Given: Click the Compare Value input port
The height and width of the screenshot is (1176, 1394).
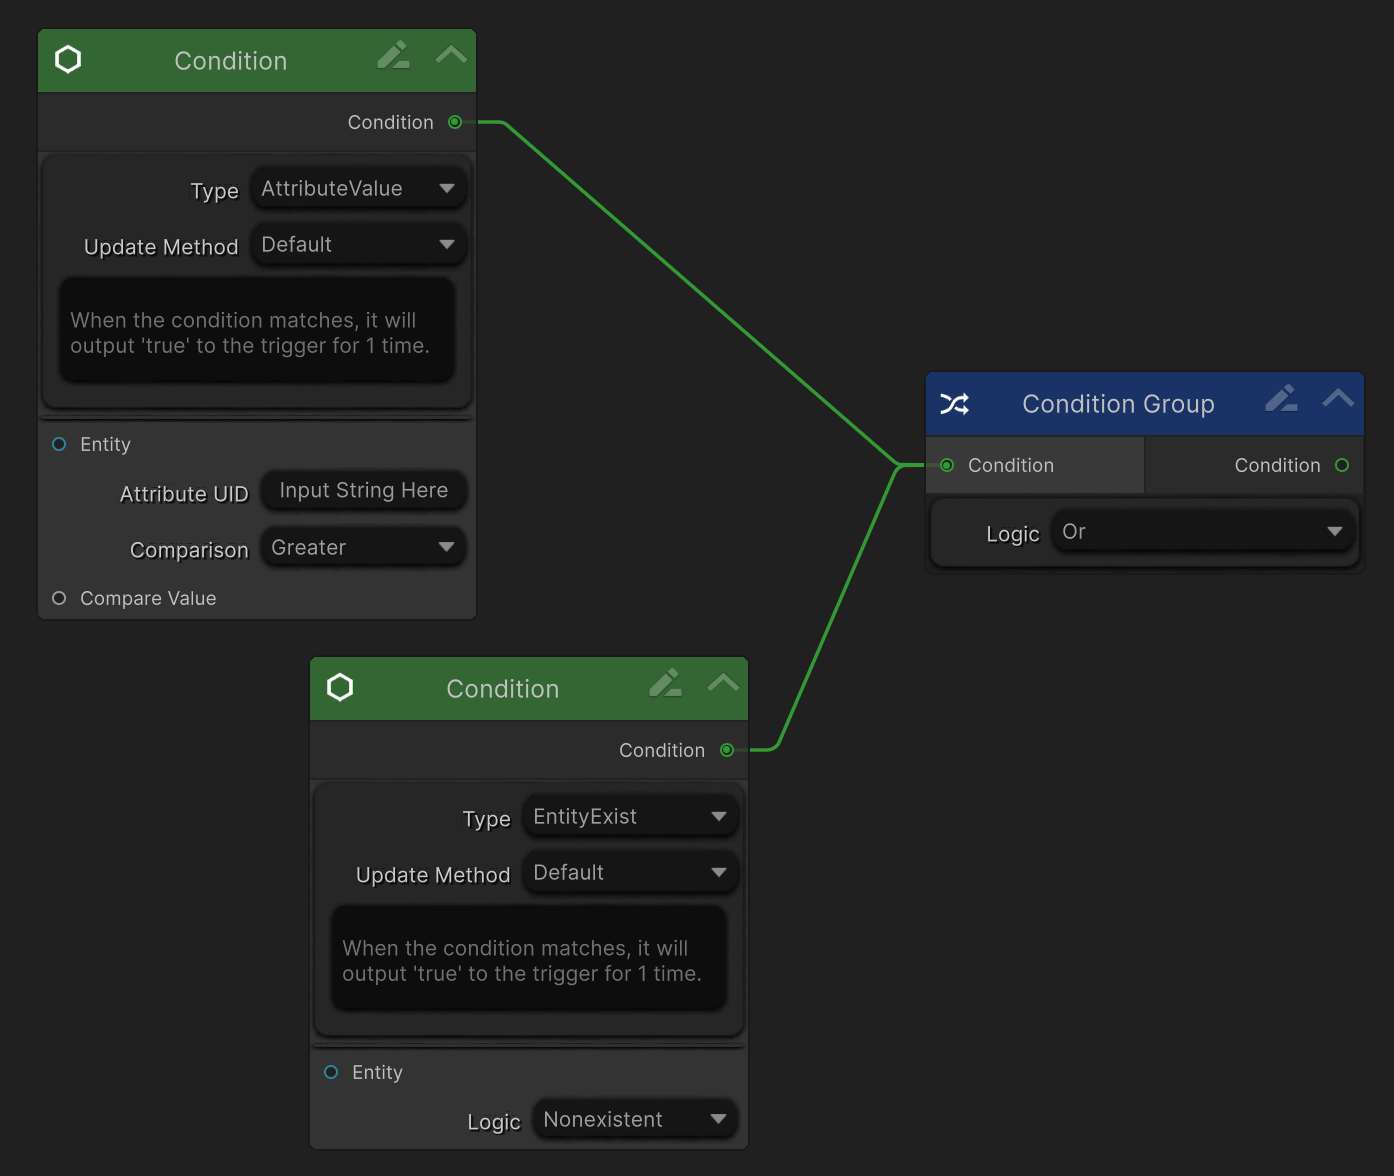Looking at the screenshot, I should (x=59, y=598).
